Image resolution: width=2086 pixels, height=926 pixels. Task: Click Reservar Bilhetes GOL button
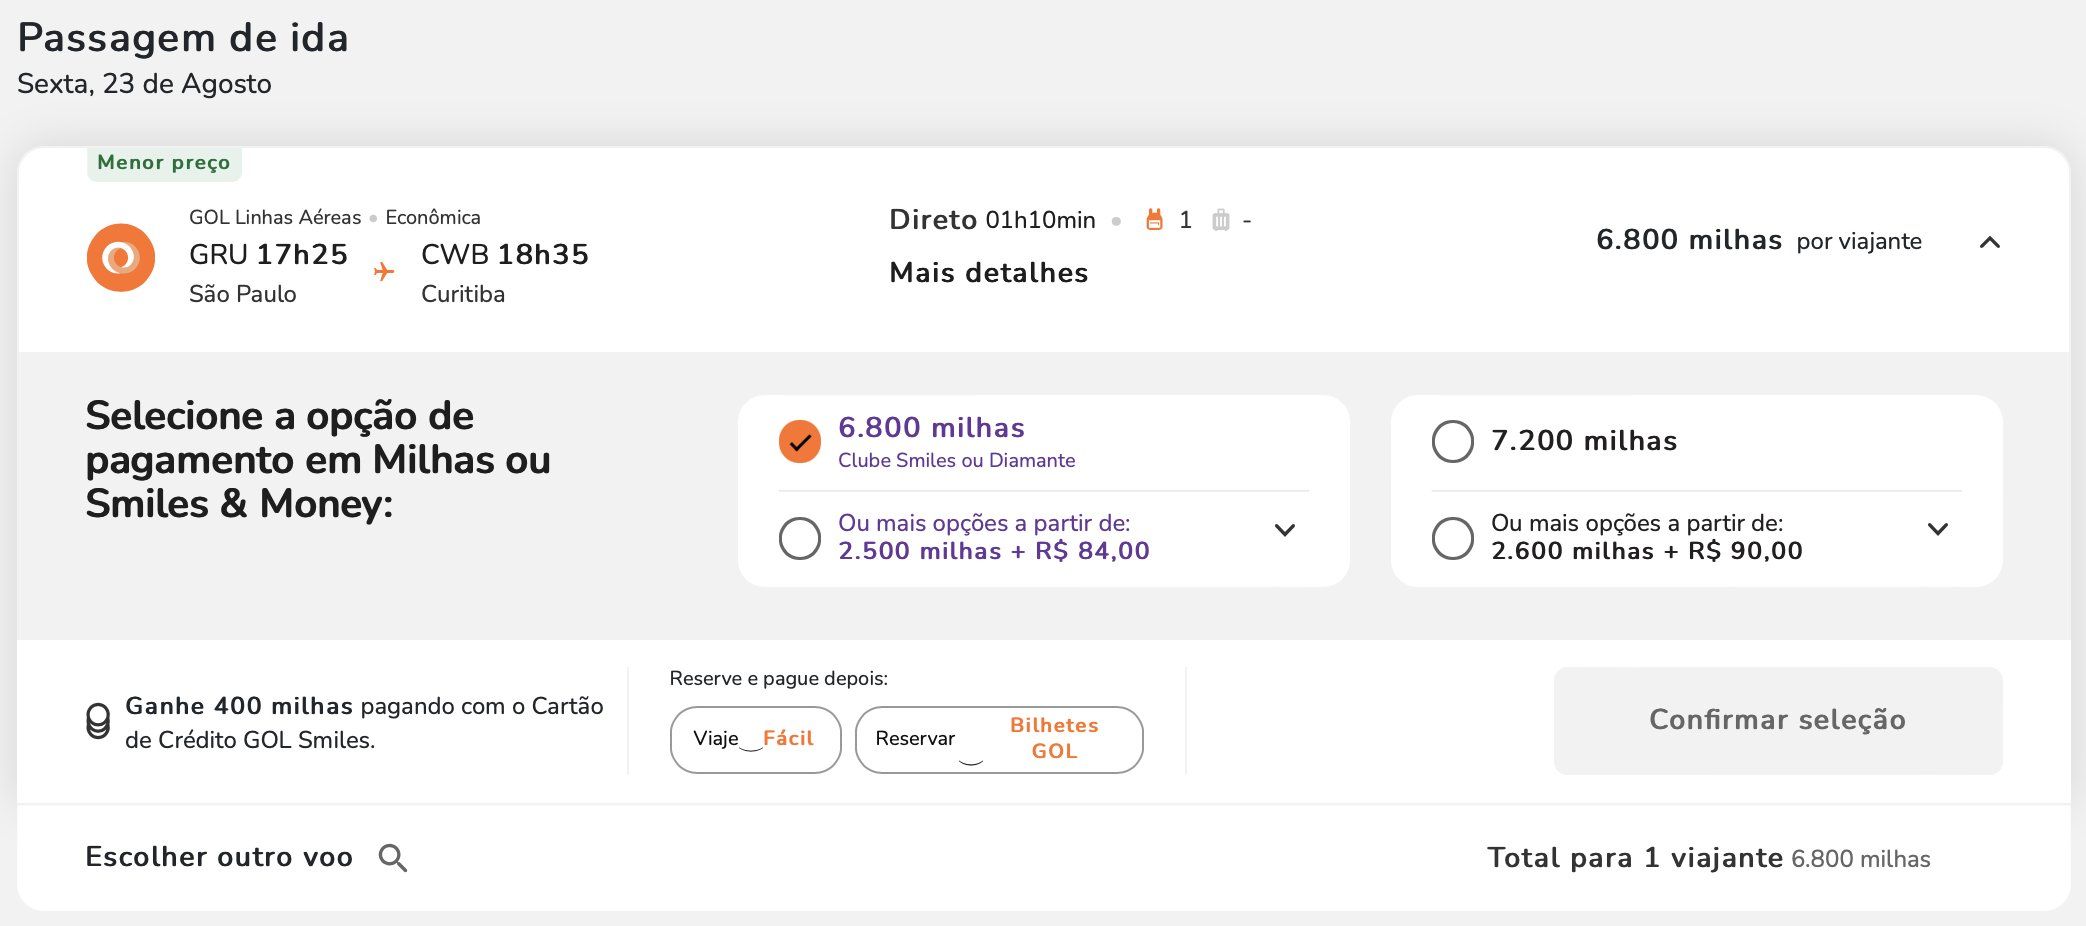998,740
